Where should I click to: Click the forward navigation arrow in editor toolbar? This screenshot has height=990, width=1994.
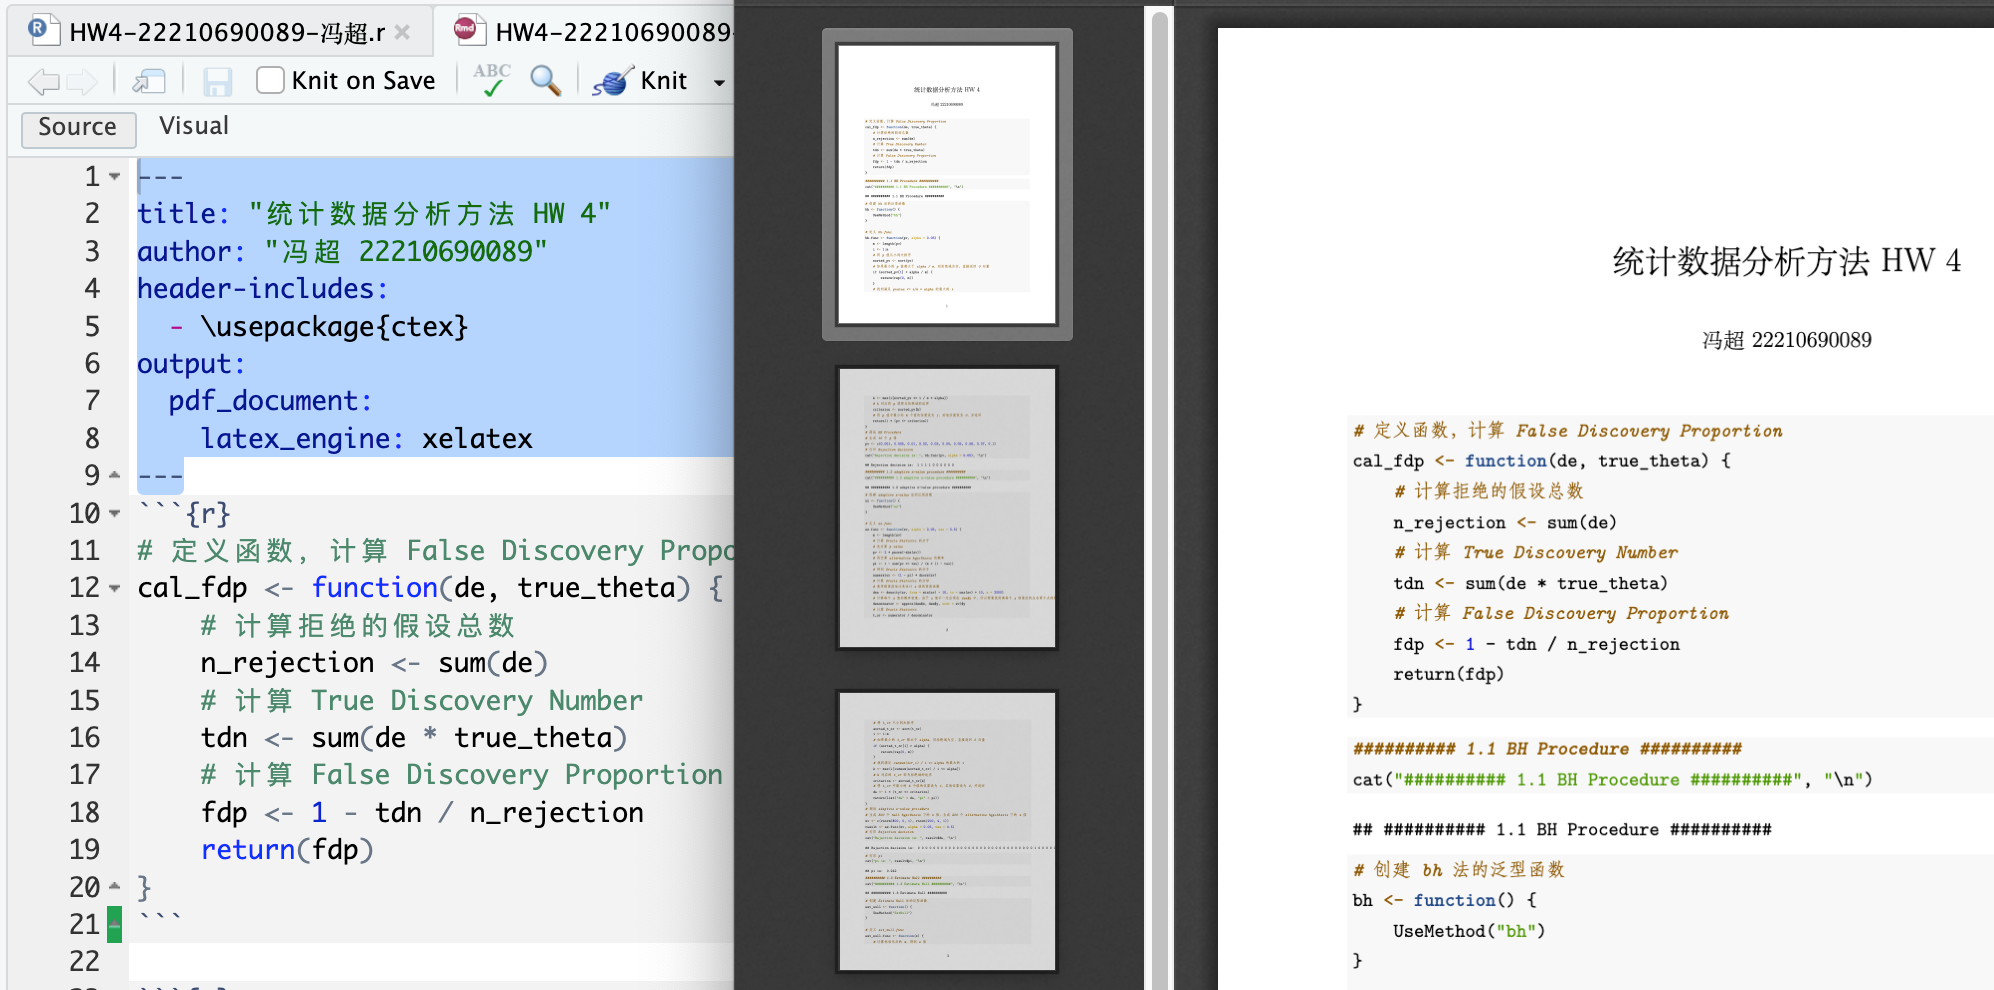82,81
